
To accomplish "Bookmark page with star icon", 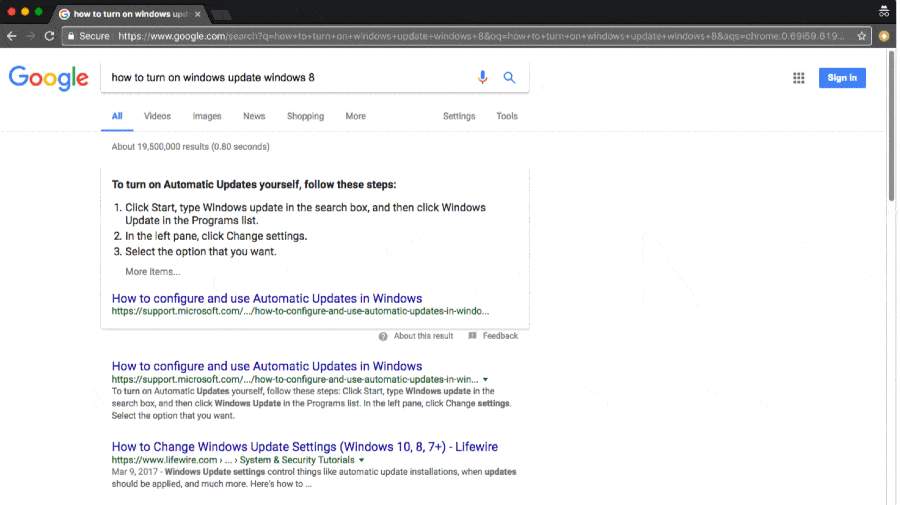I will (x=862, y=36).
